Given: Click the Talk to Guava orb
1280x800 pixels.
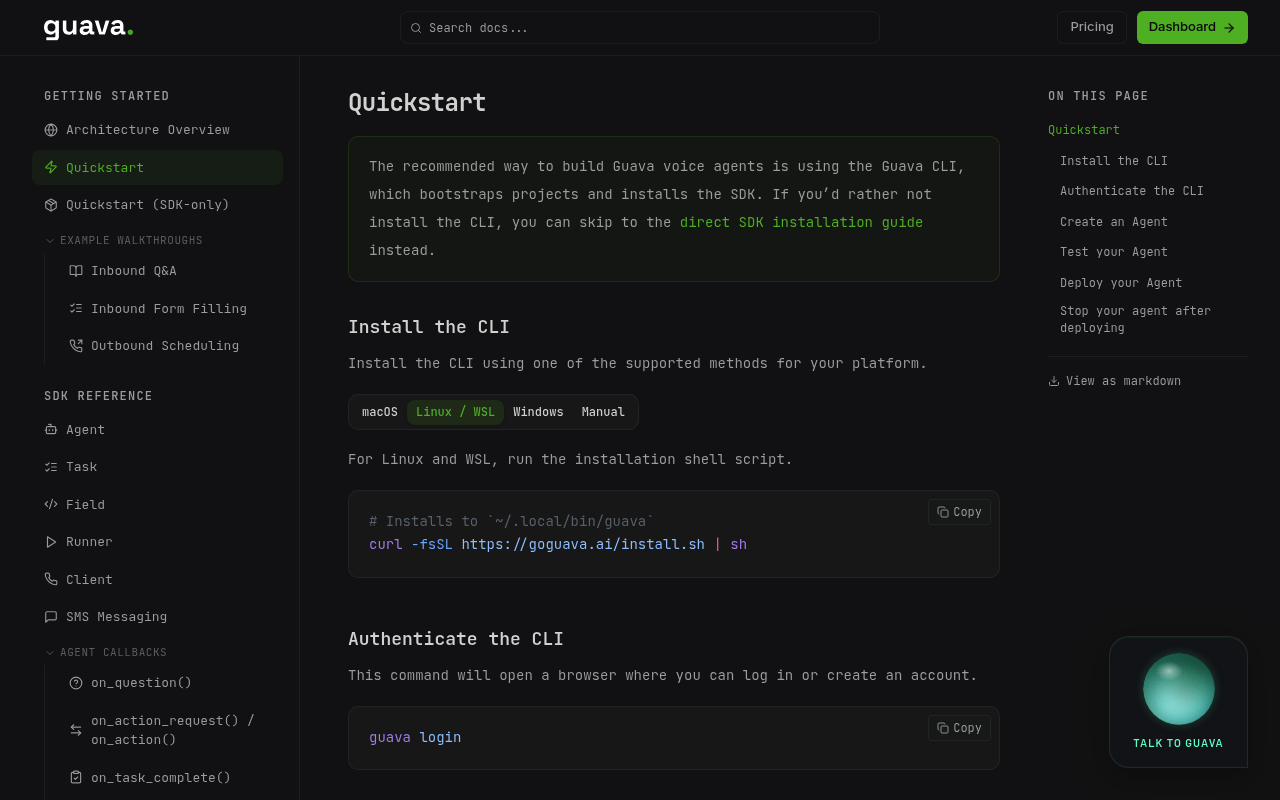Looking at the screenshot, I should [x=1179, y=689].
